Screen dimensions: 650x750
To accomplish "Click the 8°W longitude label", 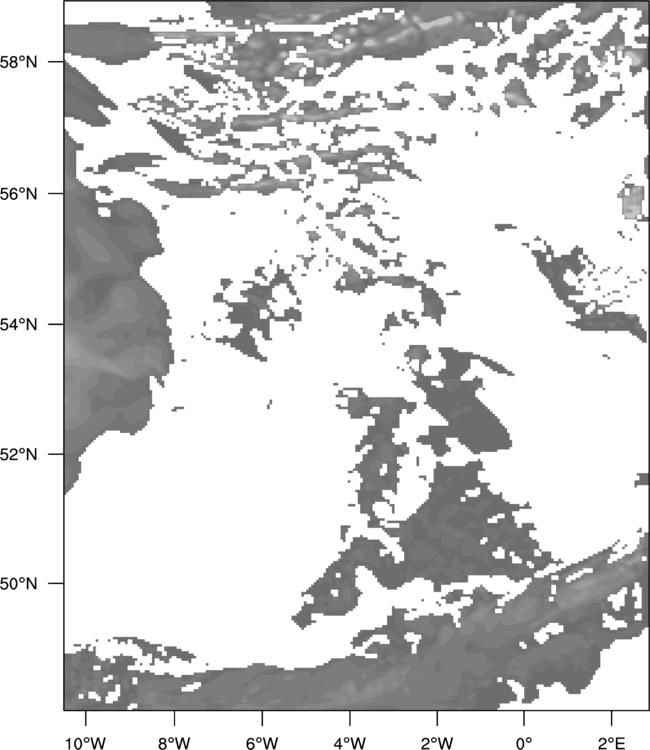I will pyautogui.click(x=174, y=742).
